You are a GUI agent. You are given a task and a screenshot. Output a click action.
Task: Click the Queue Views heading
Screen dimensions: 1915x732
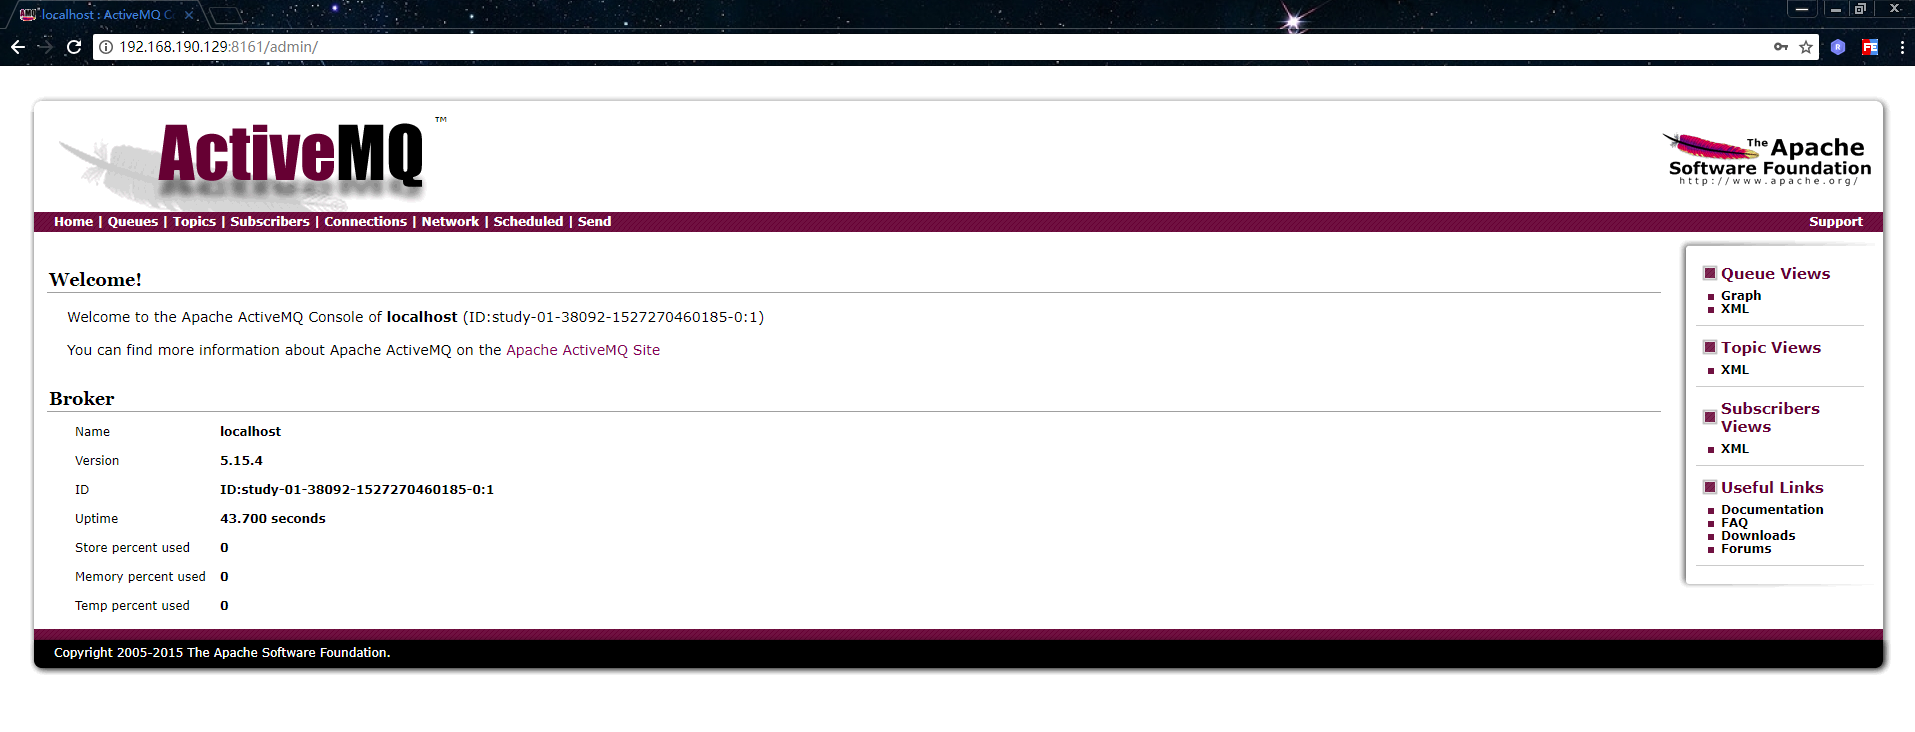[1775, 274]
